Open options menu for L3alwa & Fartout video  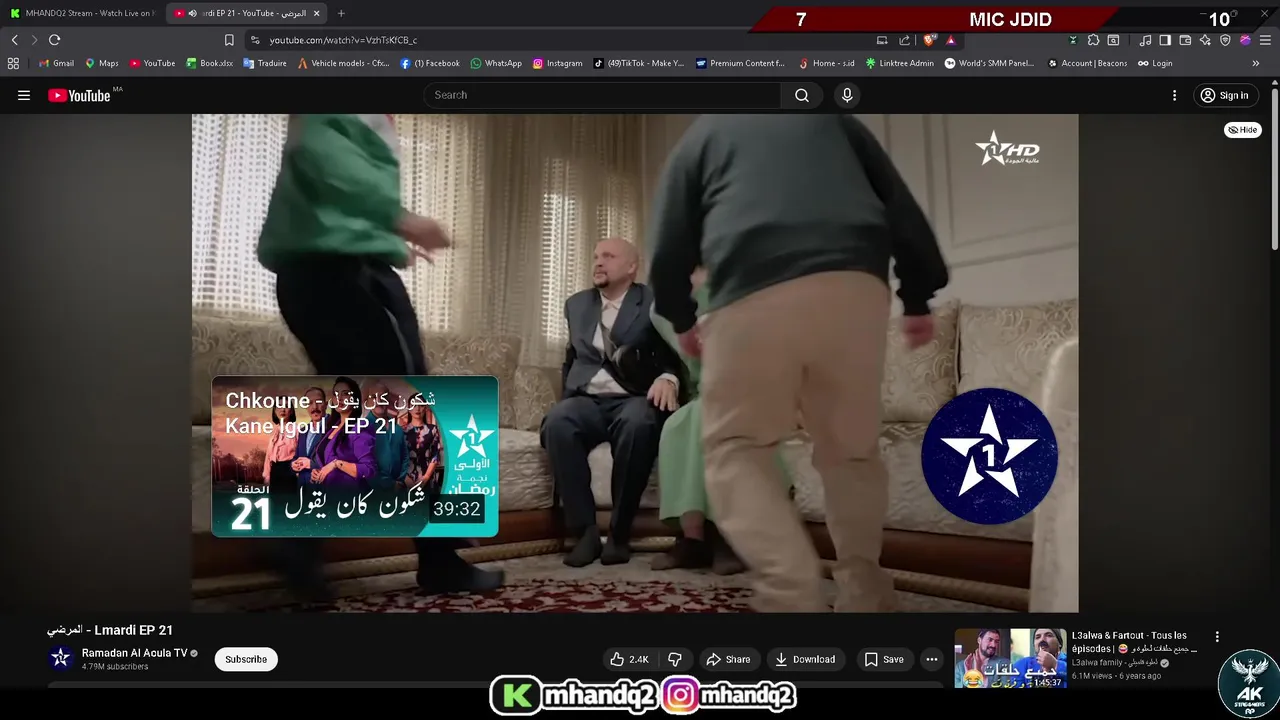(x=1217, y=637)
